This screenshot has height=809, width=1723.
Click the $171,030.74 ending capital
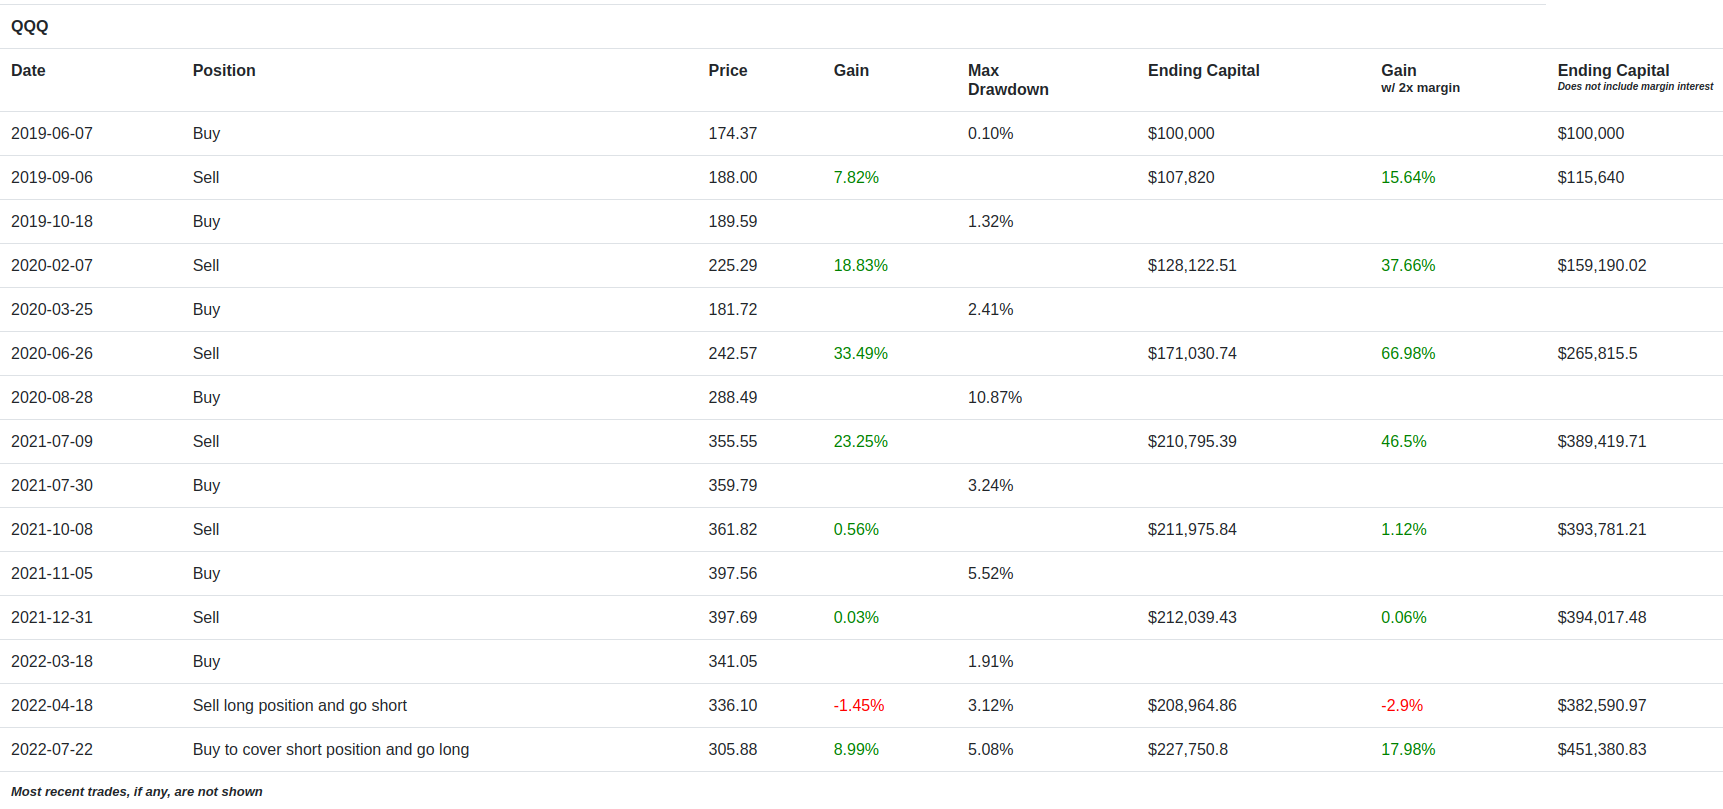point(1192,354)
